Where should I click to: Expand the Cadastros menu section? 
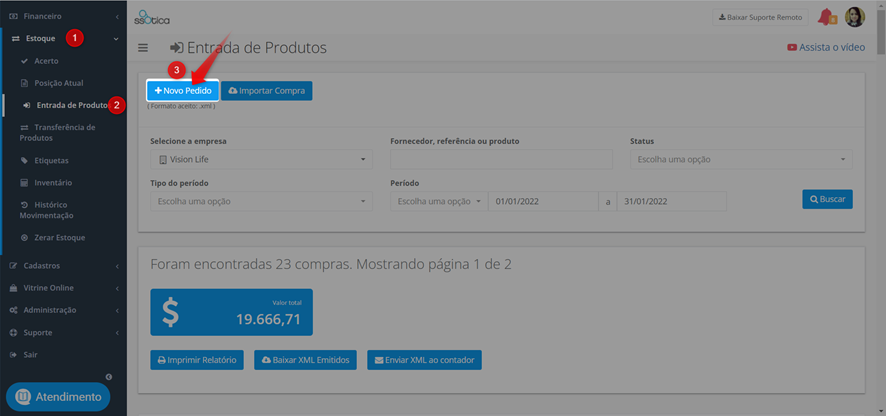(x=63, y=266)
